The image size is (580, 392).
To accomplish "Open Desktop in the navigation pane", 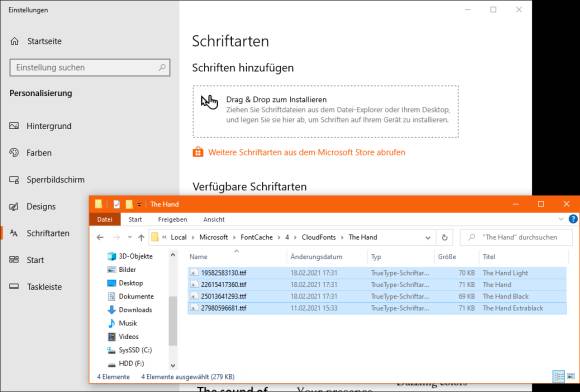I will [125, 283].
